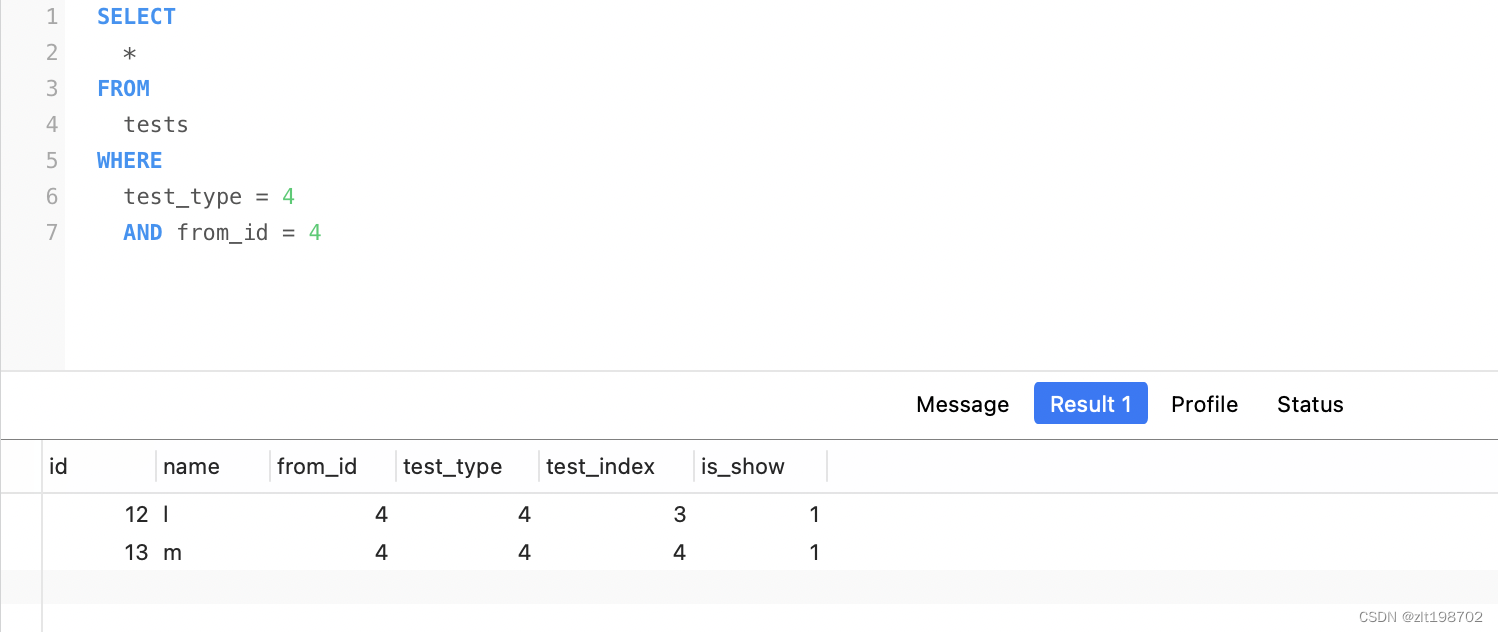Place cursor on the SELECT keyword

pyautogui.click(x=136, y=17)
